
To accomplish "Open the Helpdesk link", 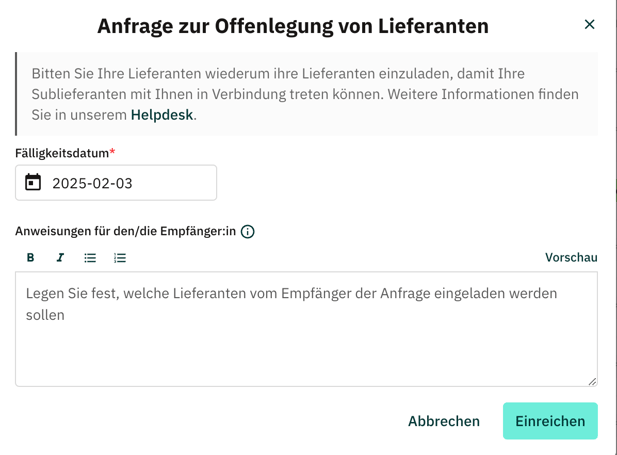I will [x=162, y=115].
